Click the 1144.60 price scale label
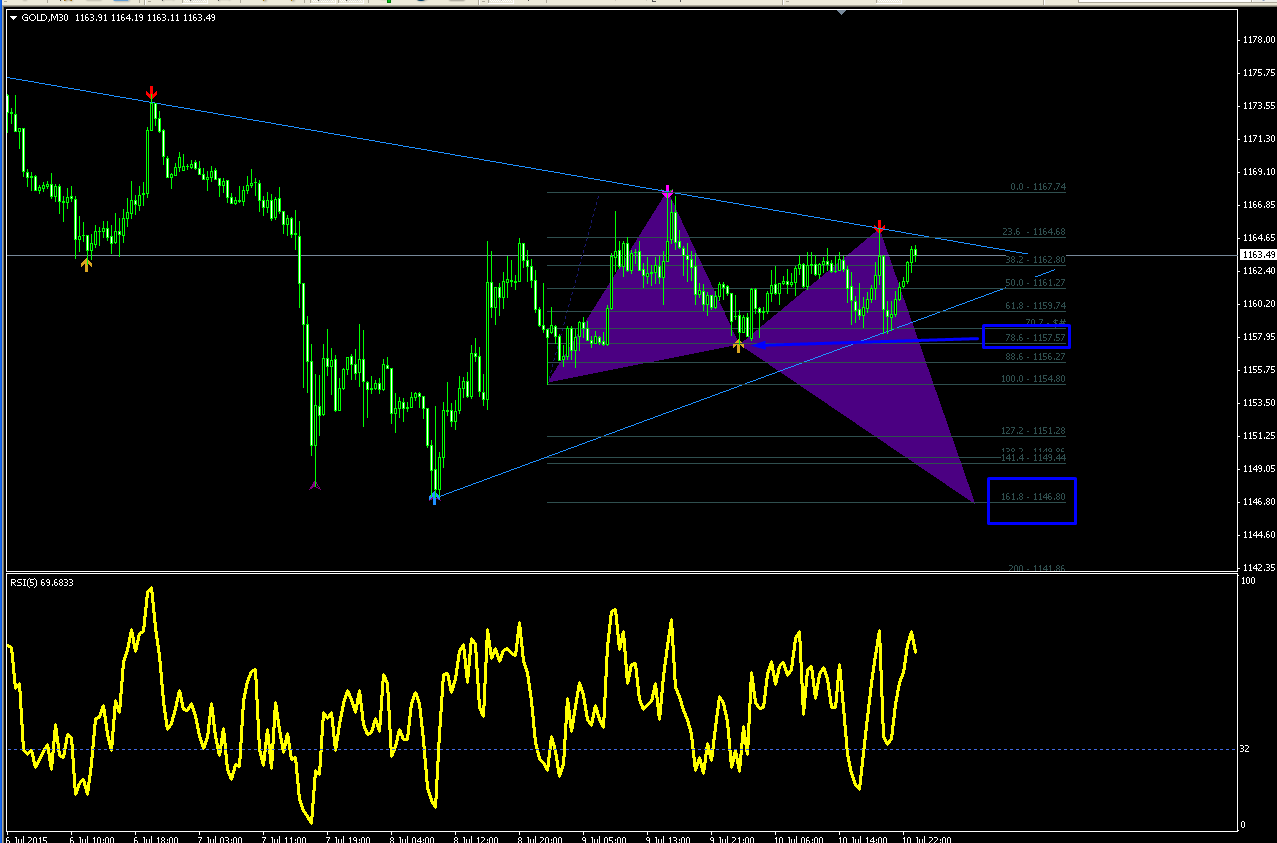This screenshot has height=843, width=1277. pos(1257,535)
